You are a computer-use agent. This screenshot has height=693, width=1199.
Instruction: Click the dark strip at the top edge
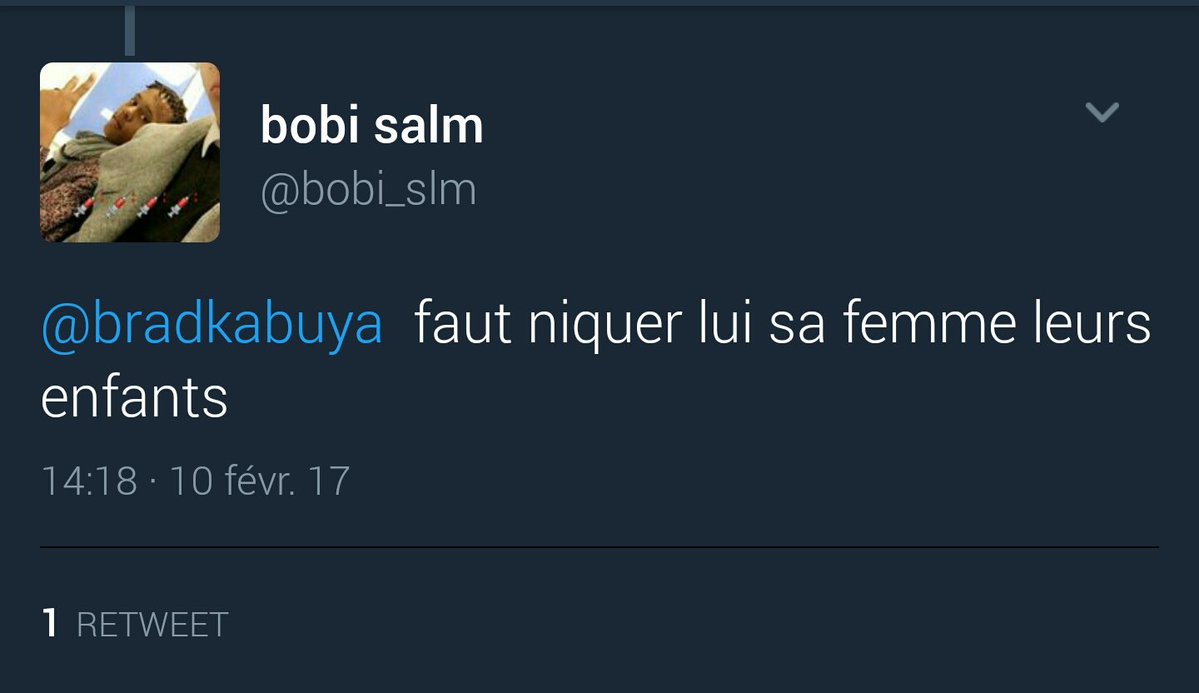[600, 3]
